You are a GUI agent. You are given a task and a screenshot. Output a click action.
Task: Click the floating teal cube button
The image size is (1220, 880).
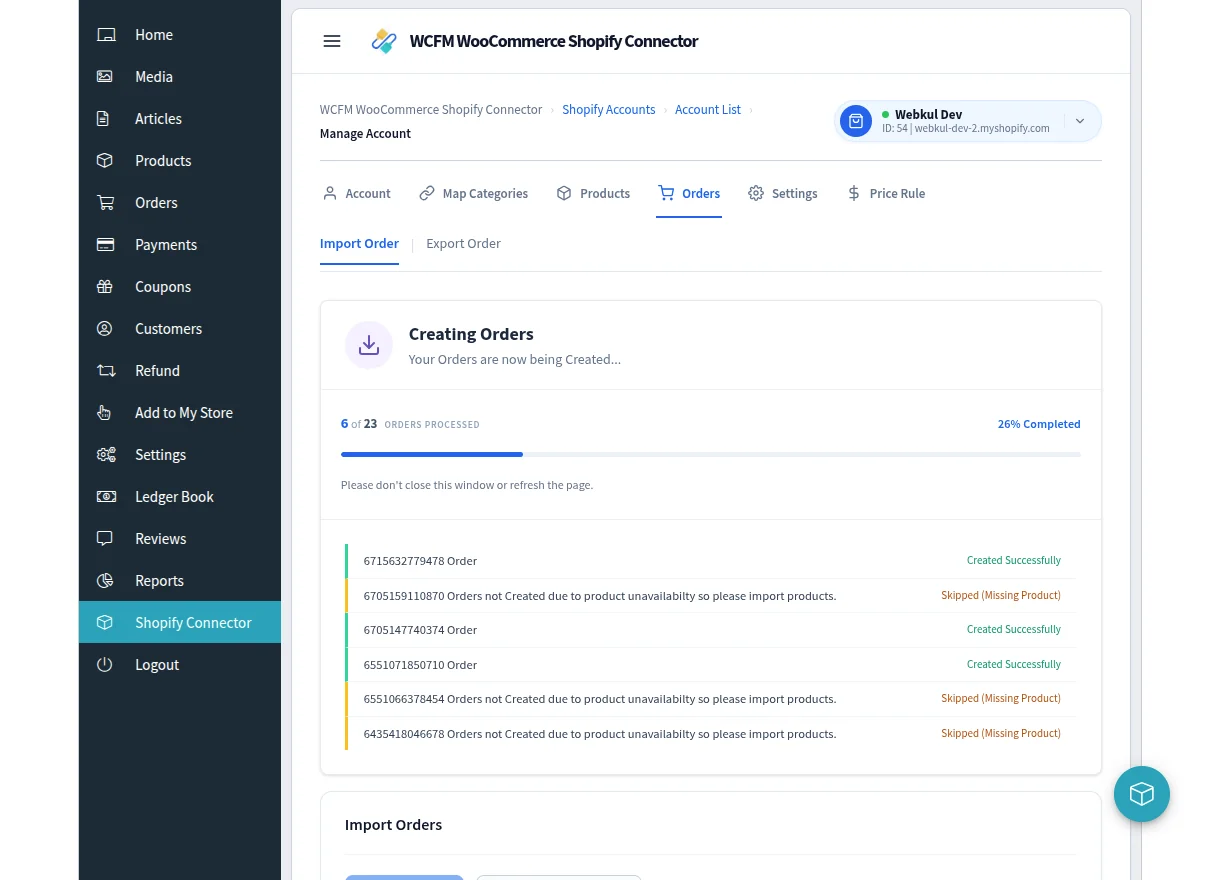(1142, 794)
